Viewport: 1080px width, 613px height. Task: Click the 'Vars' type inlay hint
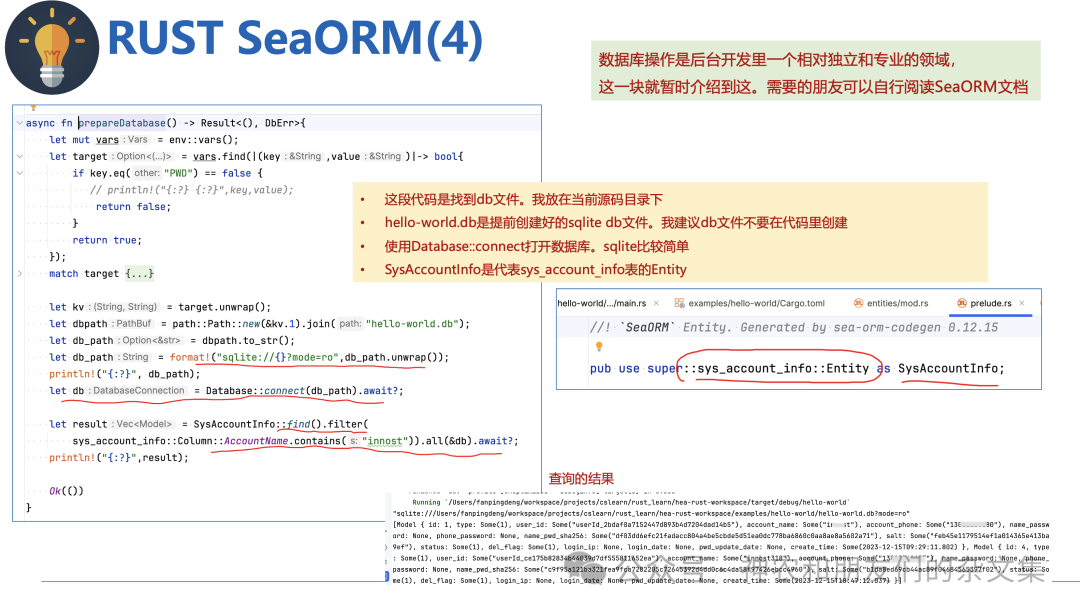pos(136,140)
